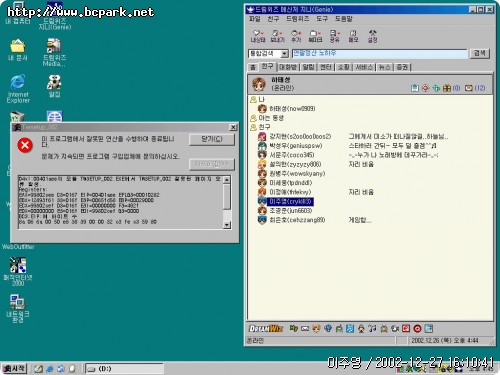
Task: Select the 알집 desktop icon
Action: [x=54, y=86]
